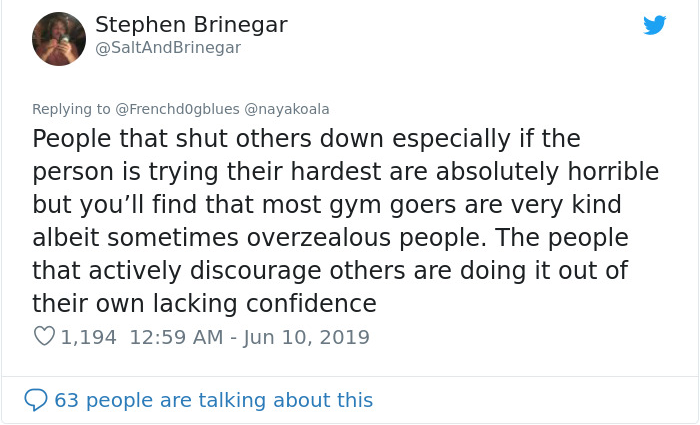Viewport: 700px width, 425px height.
Task: Click the speech bubble conversation icon
Action: [x=36, y=400]
